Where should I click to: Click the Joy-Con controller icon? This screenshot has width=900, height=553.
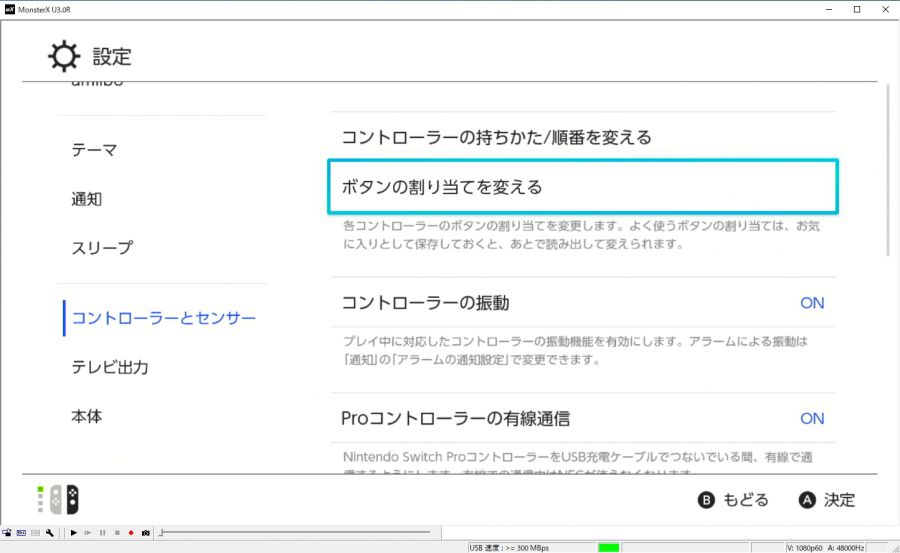point(64,500)
